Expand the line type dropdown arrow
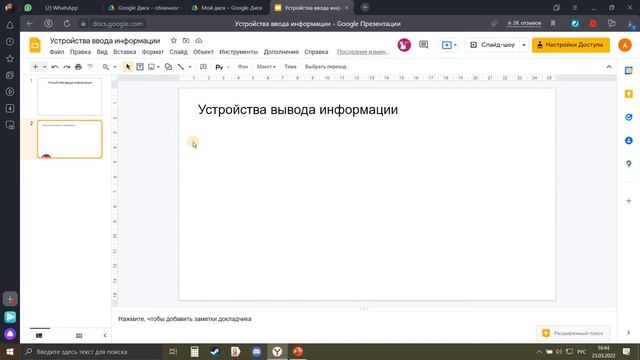 (x=190, y=67)
